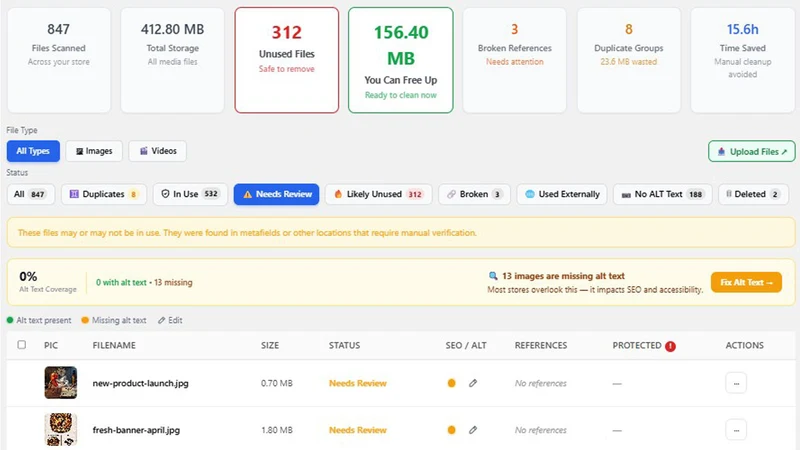Filter status by All 847

pos(31,194)
